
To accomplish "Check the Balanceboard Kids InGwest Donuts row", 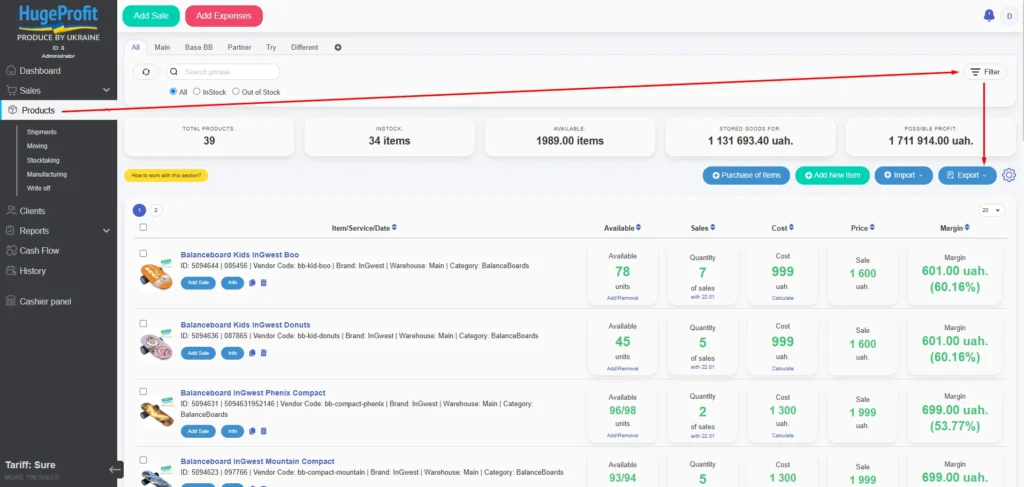I will (143, 323).
